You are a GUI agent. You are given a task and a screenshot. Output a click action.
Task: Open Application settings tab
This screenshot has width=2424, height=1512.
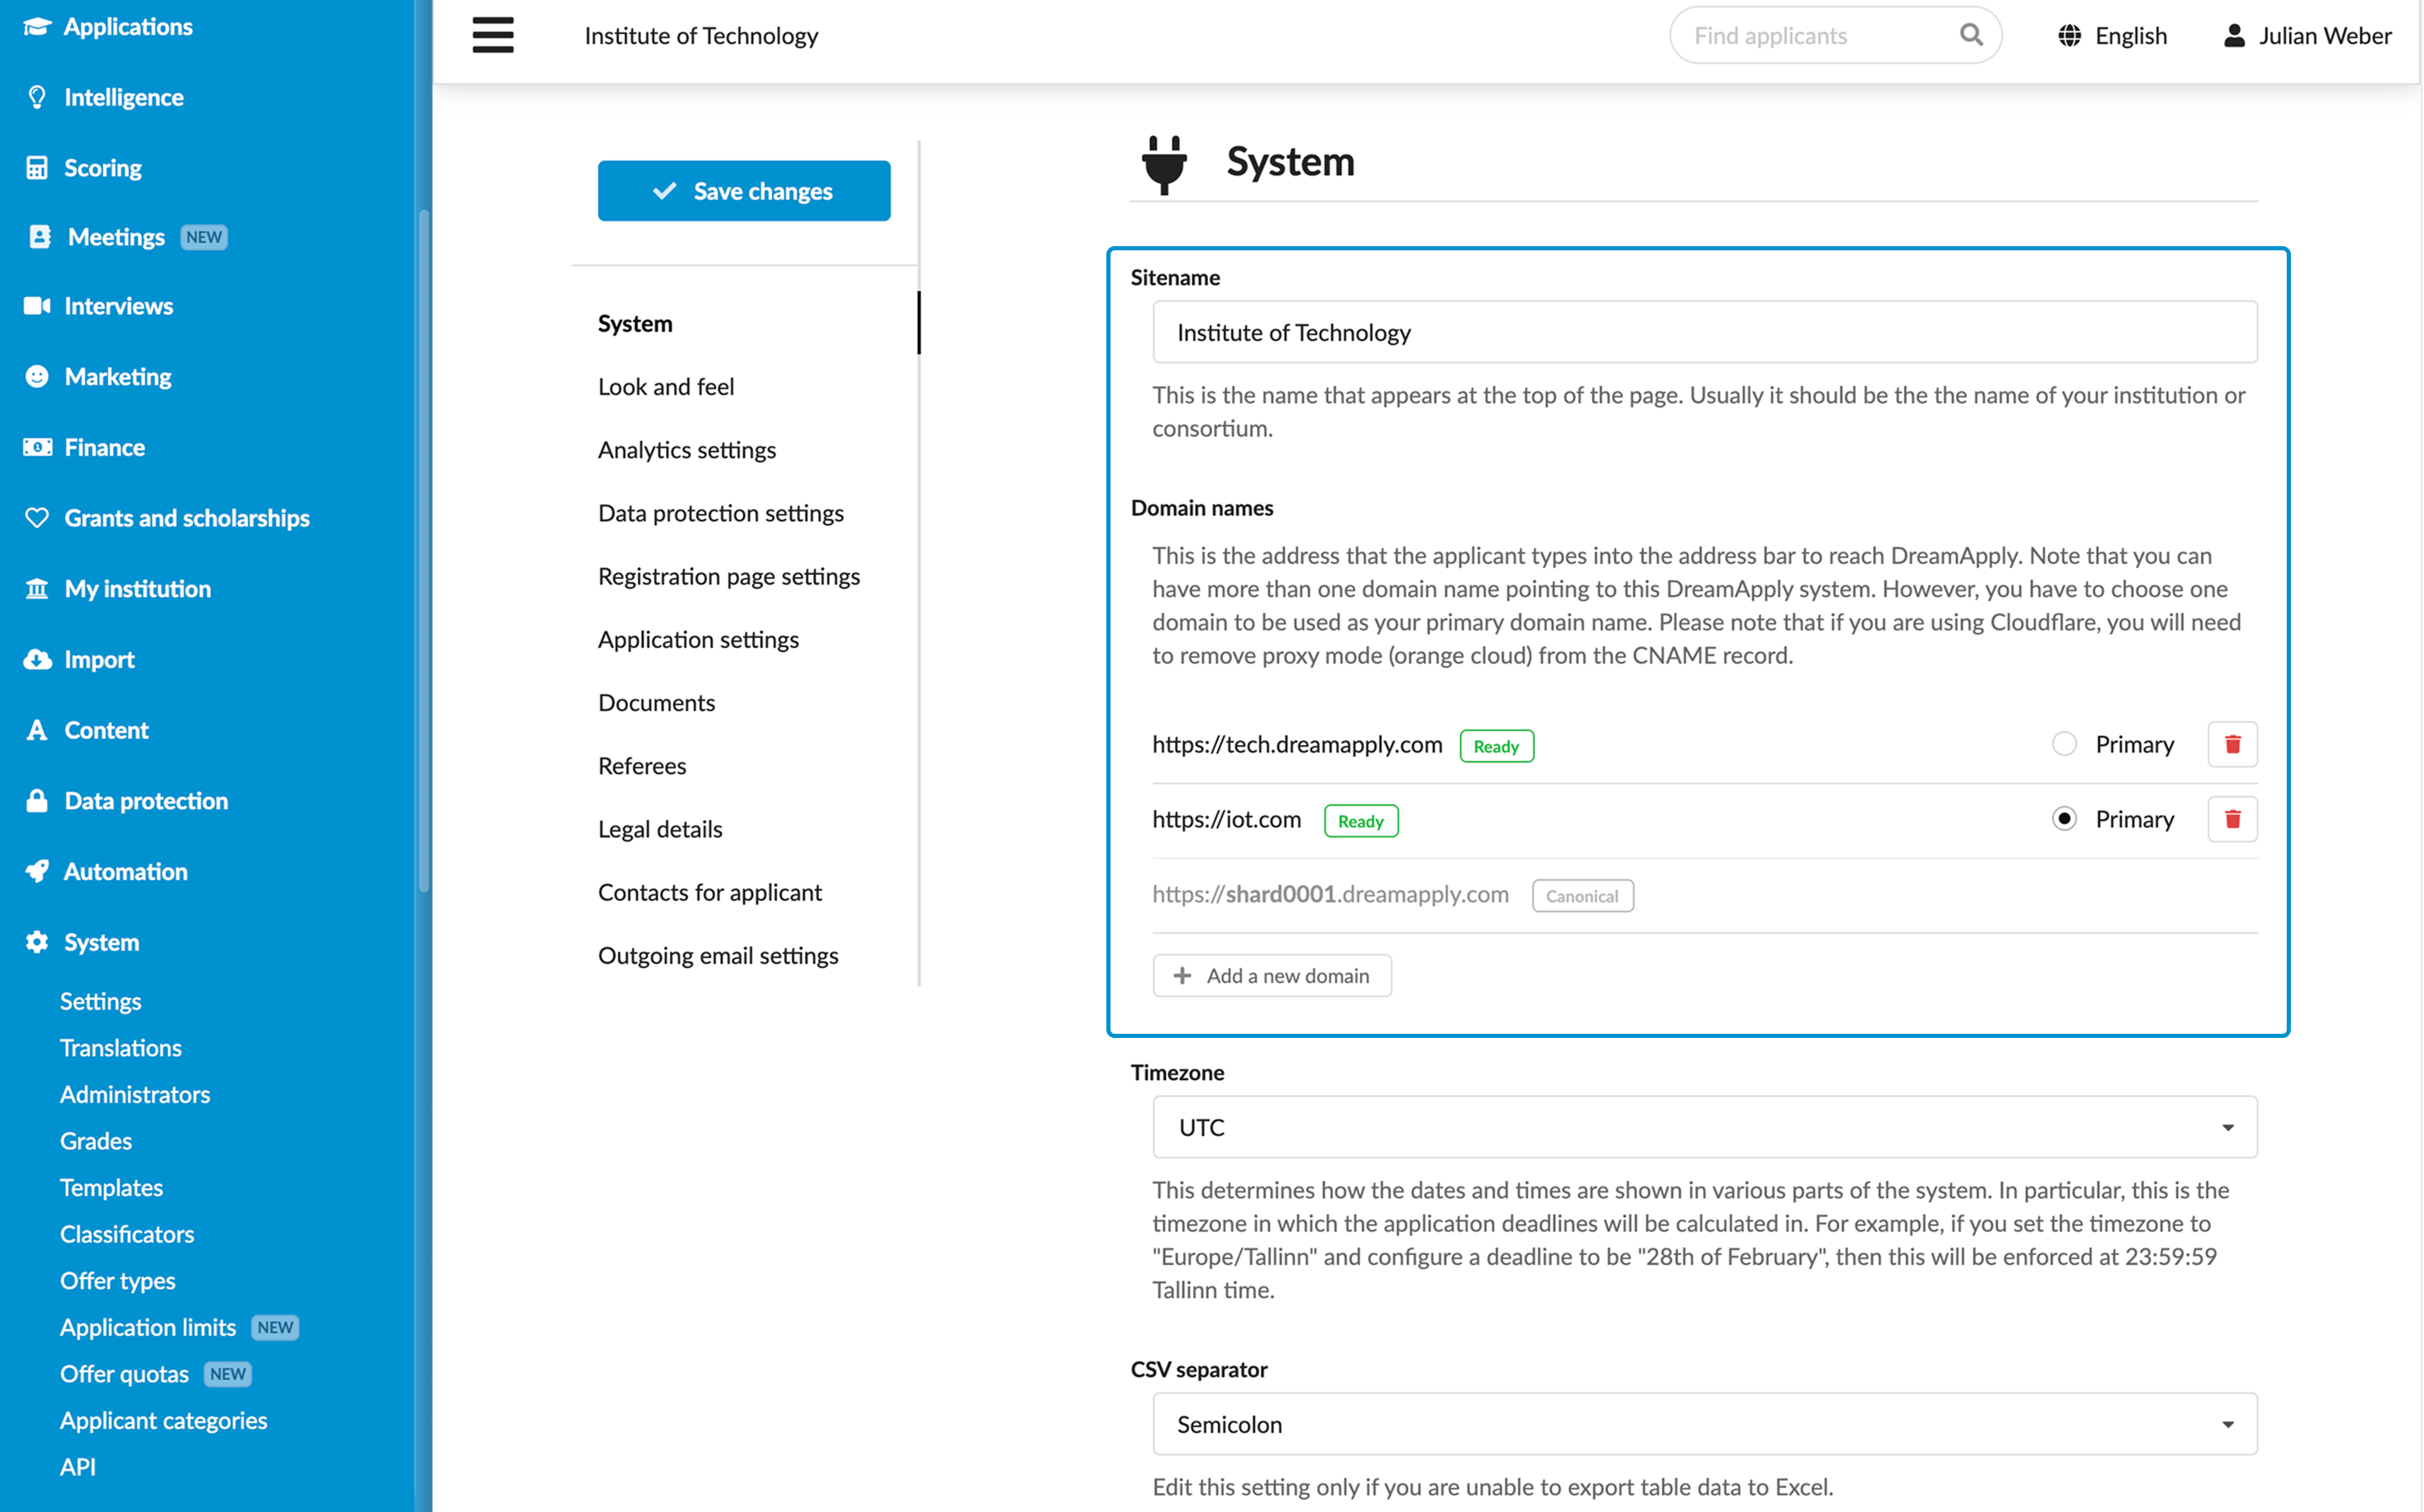click(x=698, y=639)
